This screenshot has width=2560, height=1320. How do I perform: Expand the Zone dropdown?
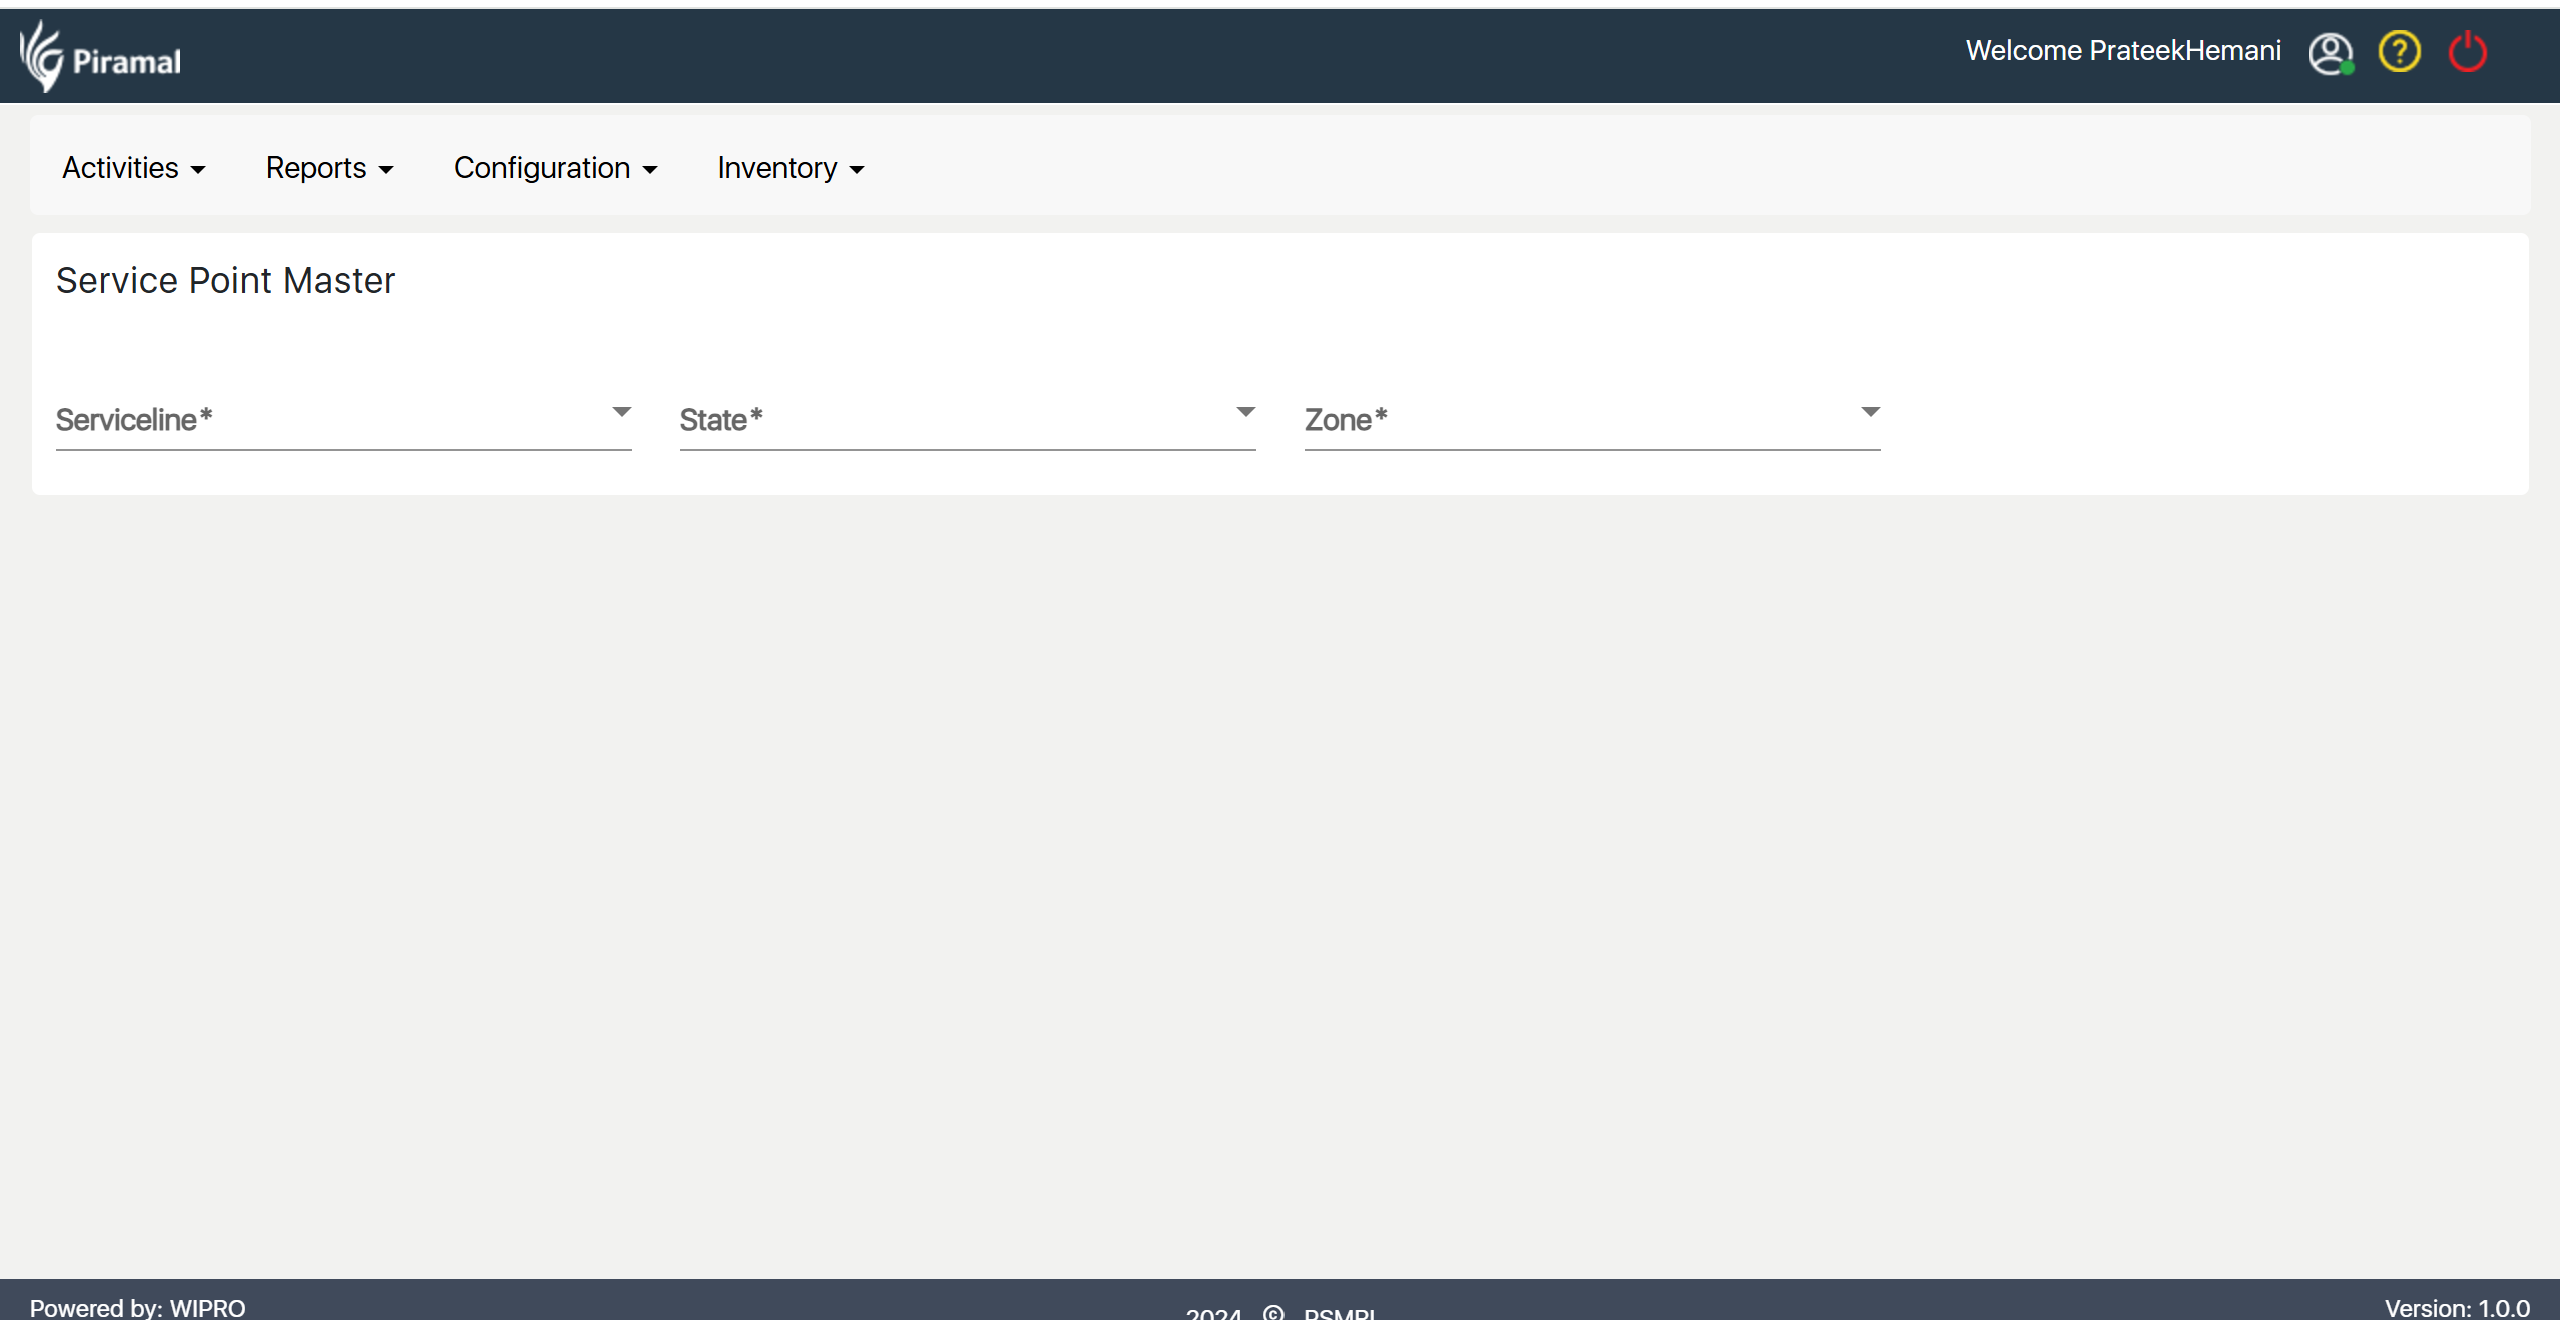(1592, 420)
